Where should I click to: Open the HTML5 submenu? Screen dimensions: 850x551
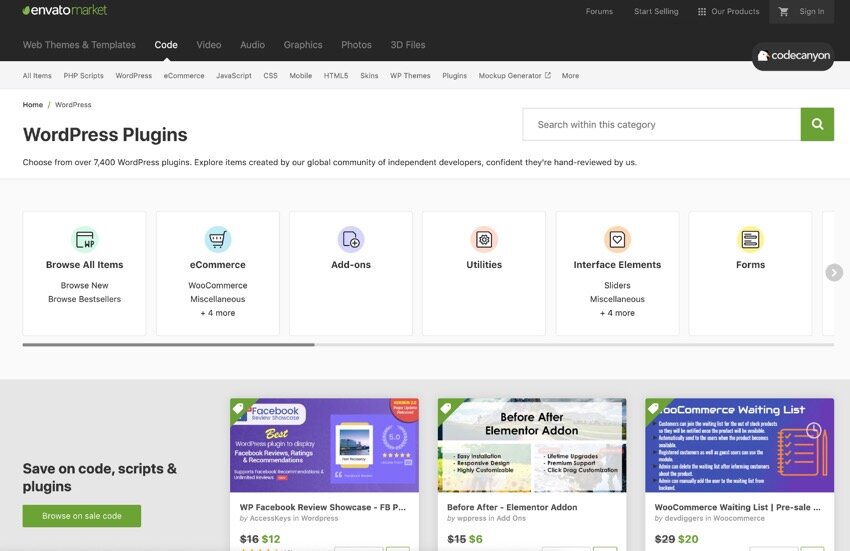point(336,75)
